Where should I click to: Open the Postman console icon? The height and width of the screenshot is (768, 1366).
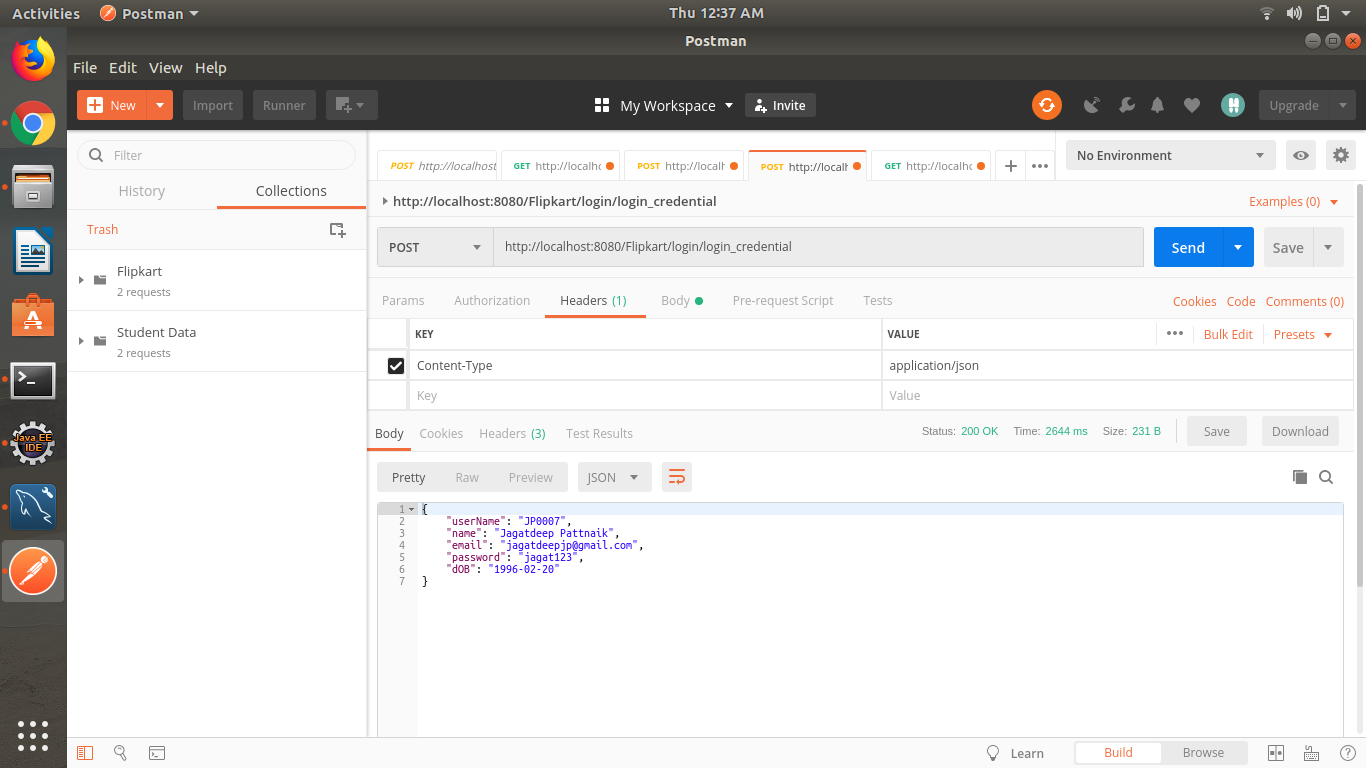pos(157,753)
